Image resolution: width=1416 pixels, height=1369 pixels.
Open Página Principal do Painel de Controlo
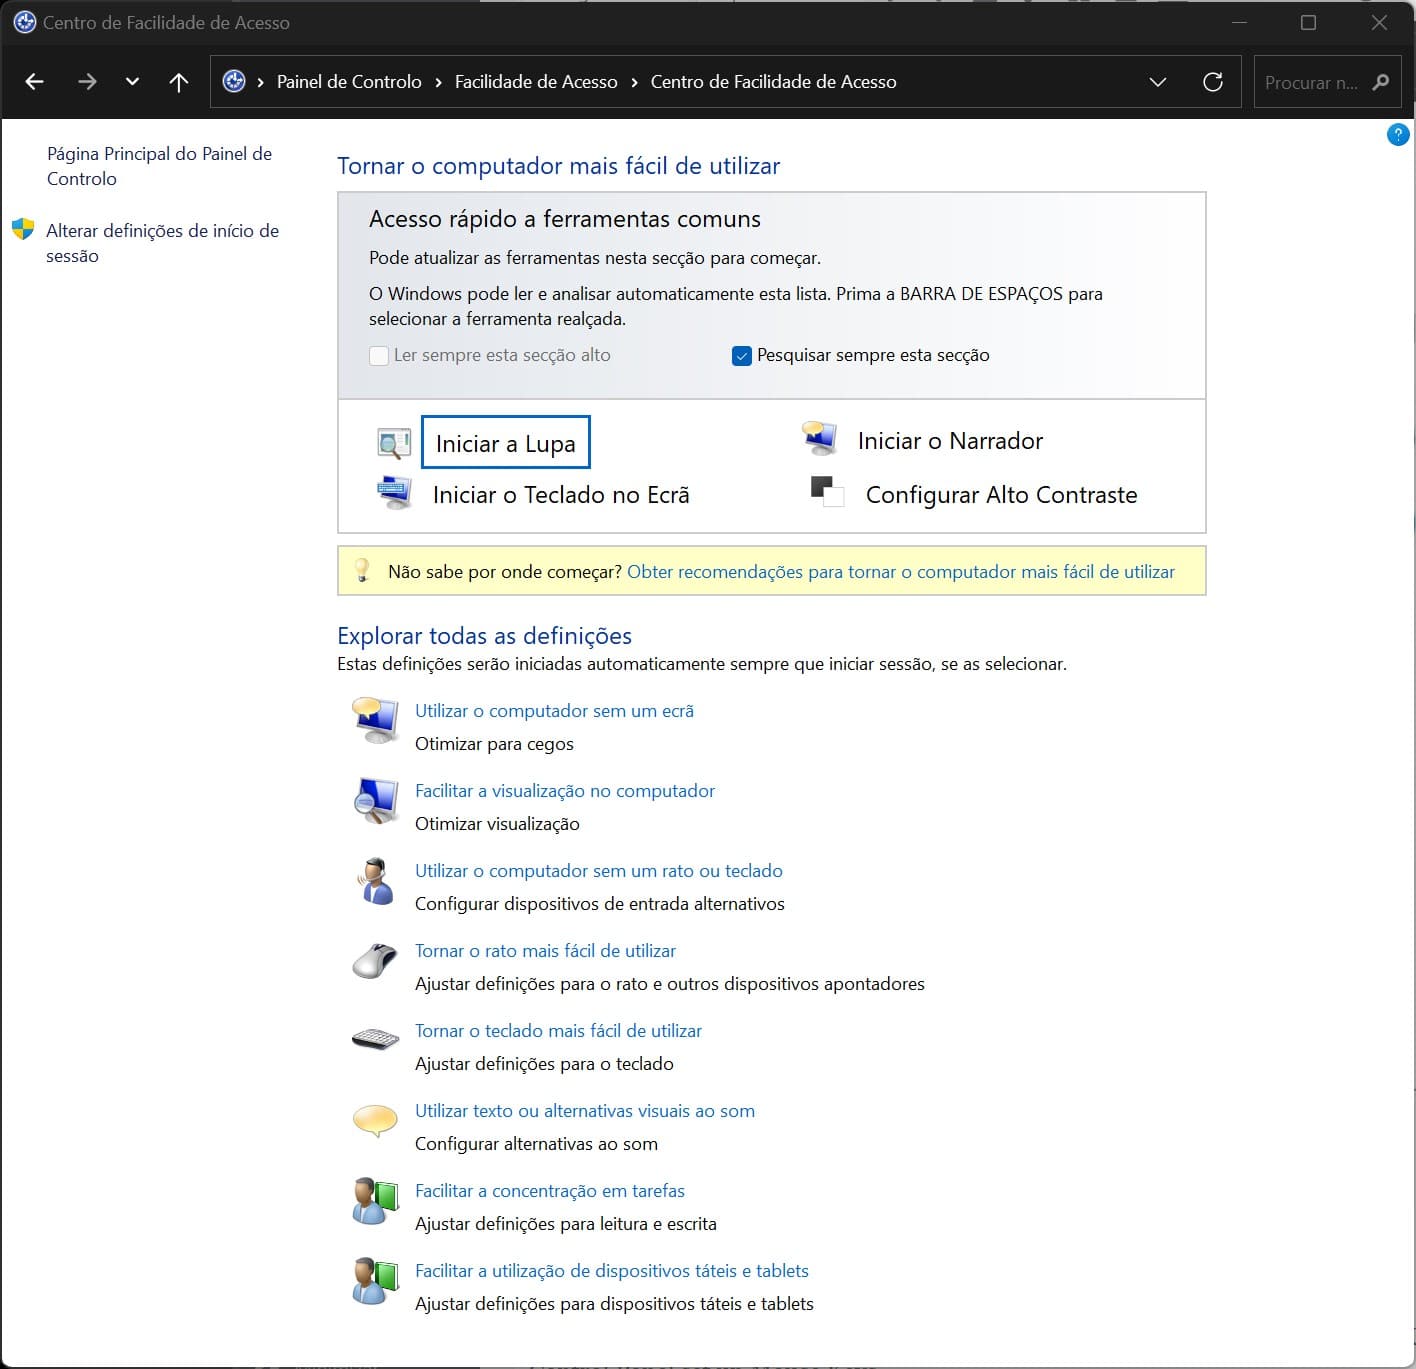(x=159, y=166)
